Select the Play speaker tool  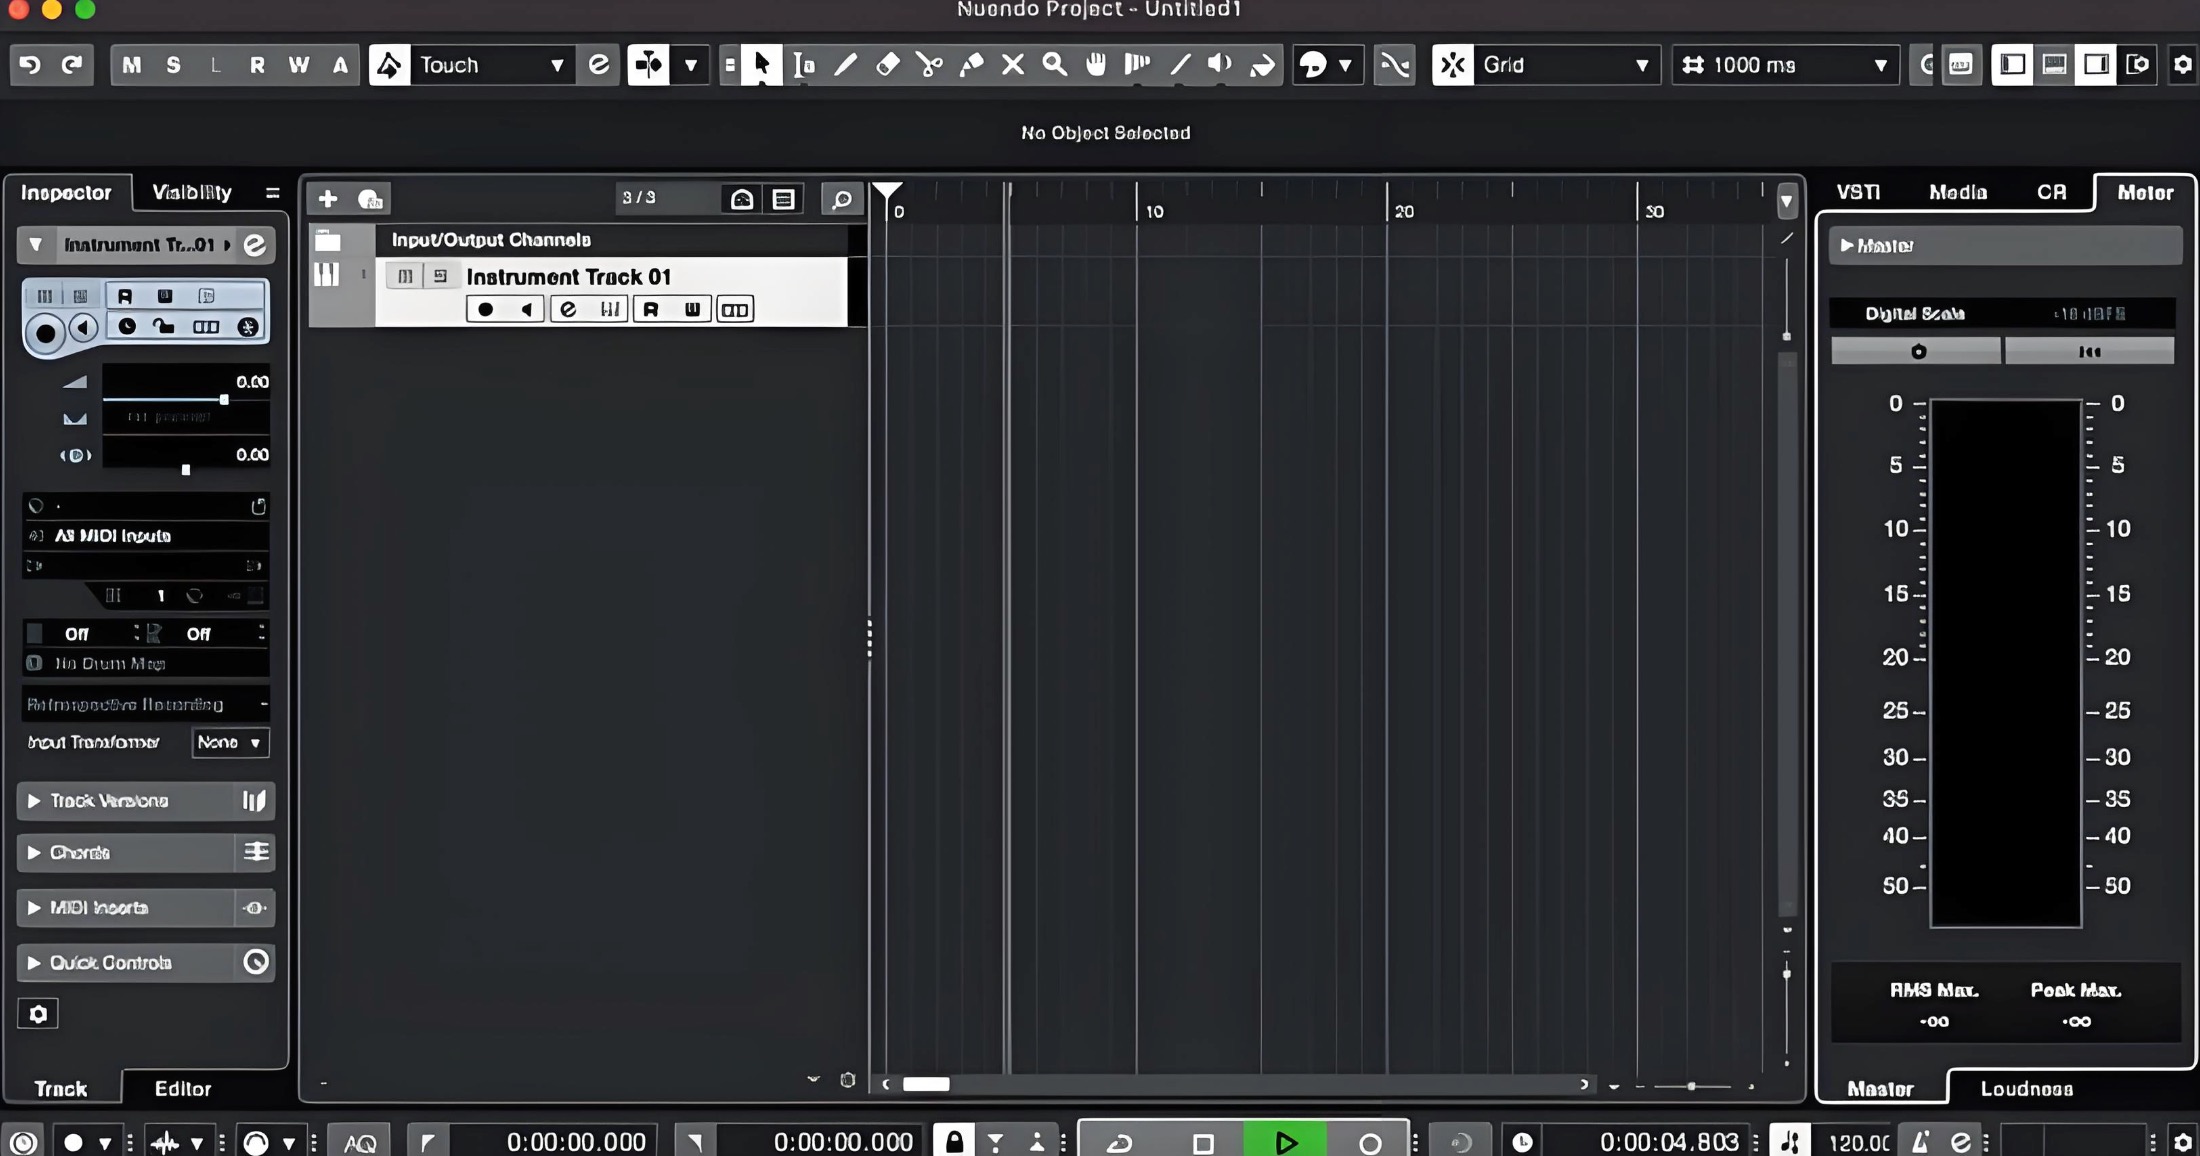pyautogui.click(x=1221, y=65)
